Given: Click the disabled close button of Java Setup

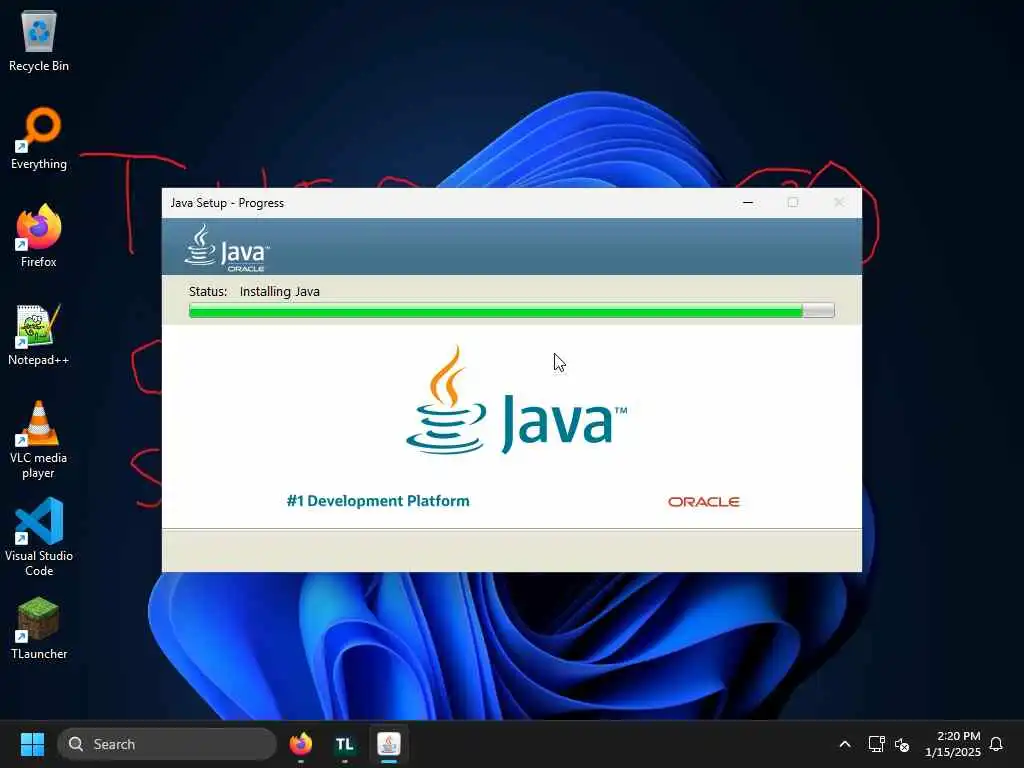Looking at the screenshot, I should pos(839,202).
